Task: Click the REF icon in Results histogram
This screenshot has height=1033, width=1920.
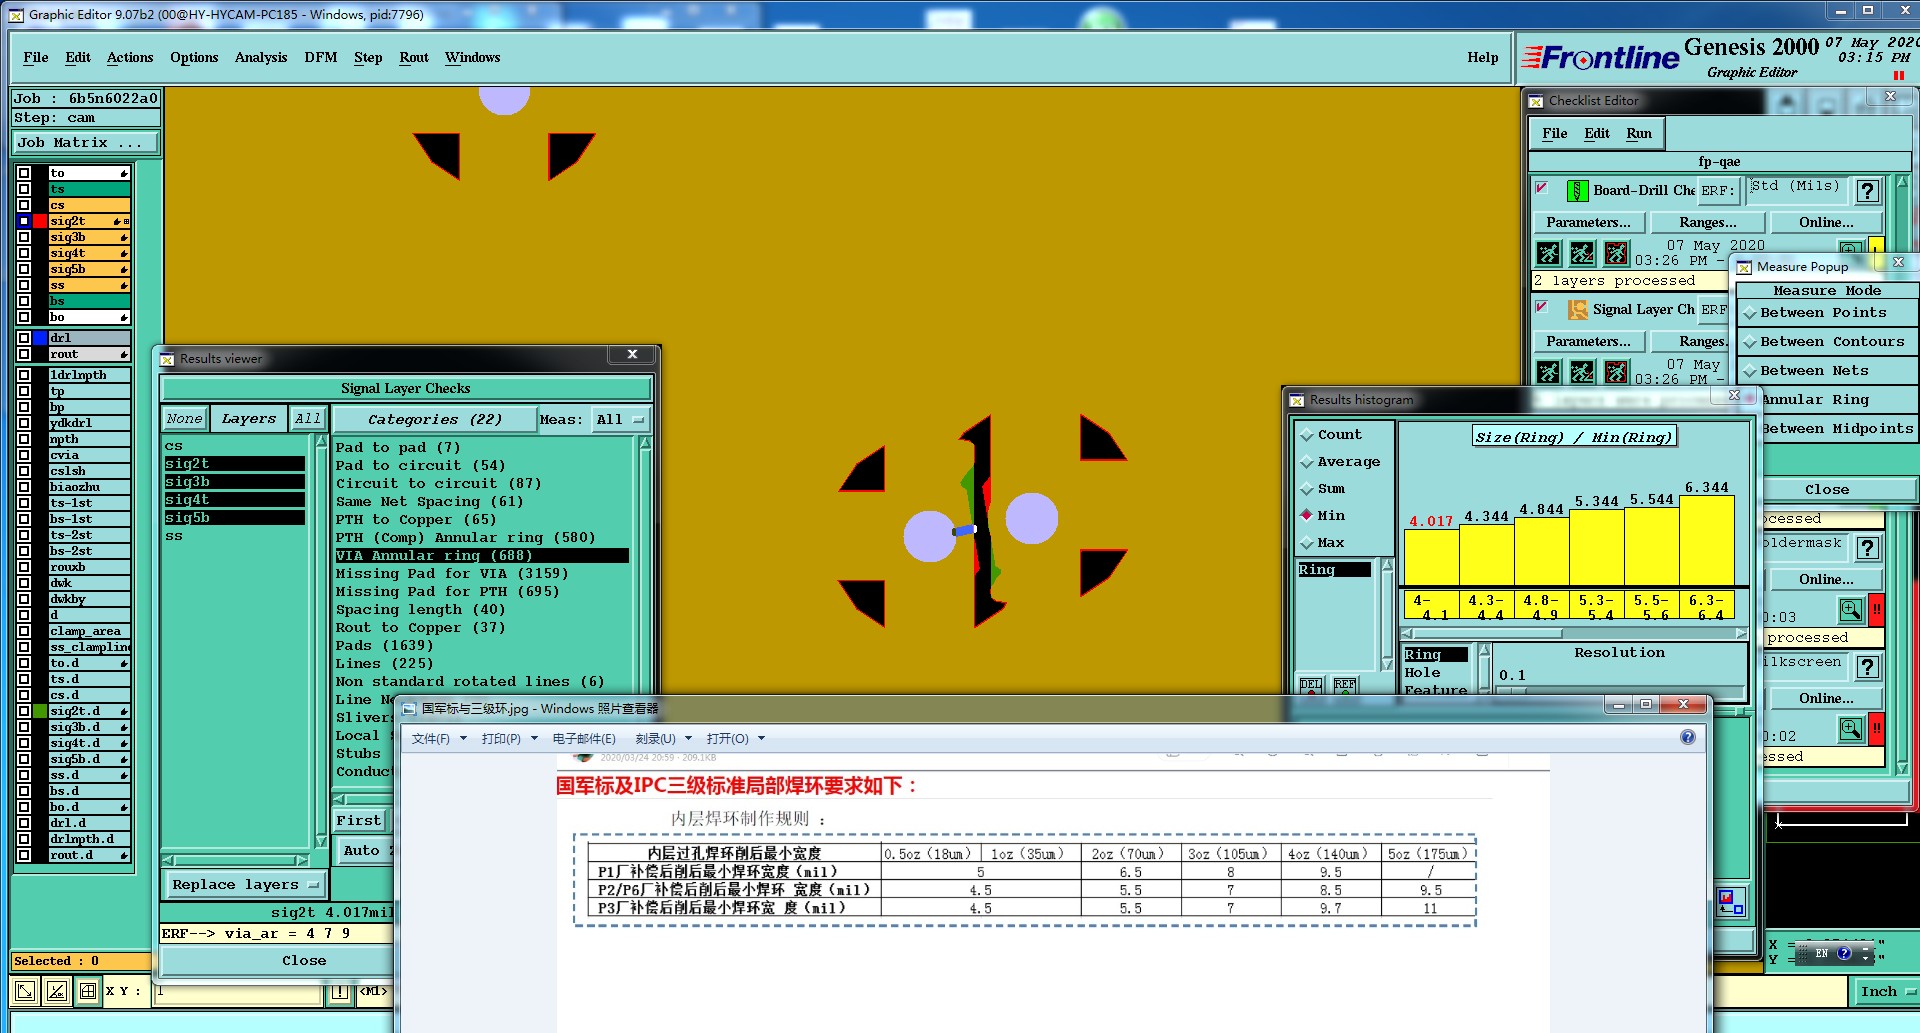Action: pyautogui.click(x=1345, y=685)
